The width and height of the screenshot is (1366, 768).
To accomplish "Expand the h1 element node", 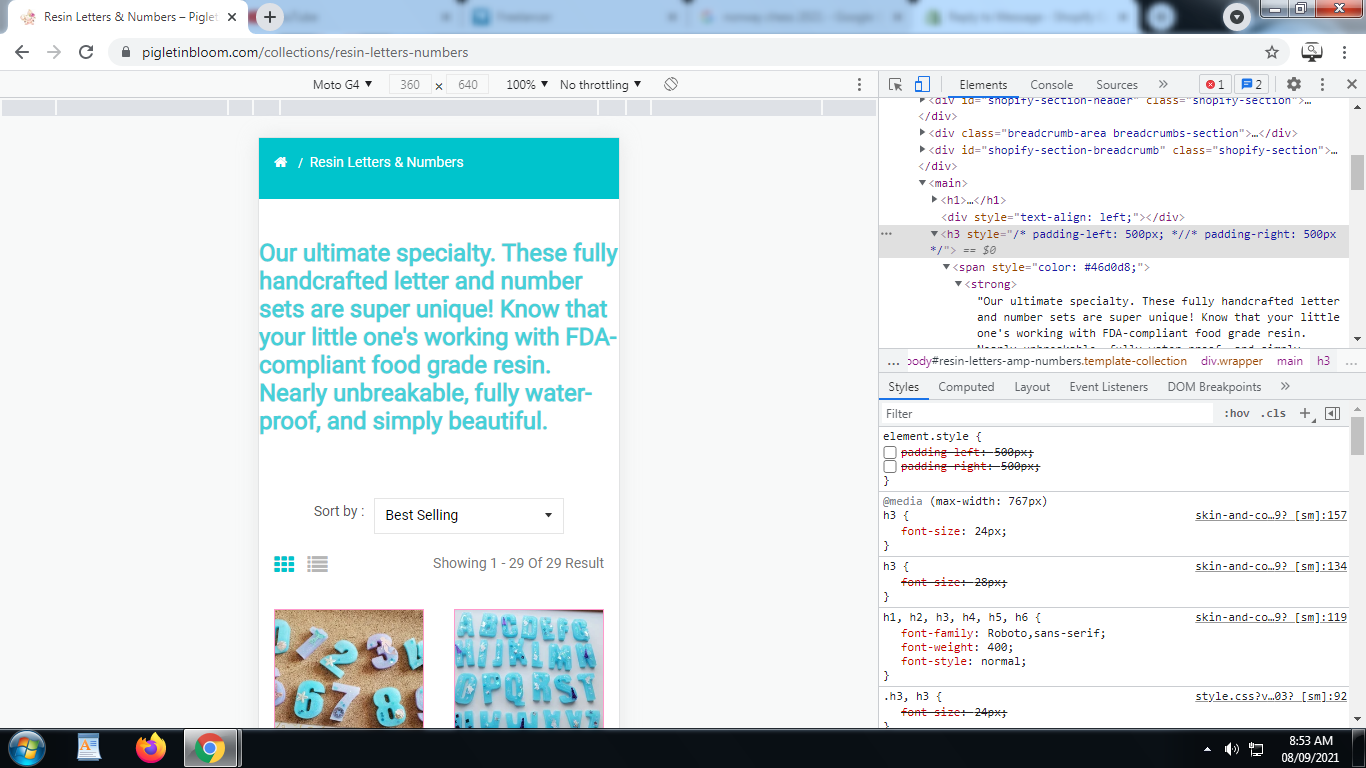I will (x=935, y=200).
